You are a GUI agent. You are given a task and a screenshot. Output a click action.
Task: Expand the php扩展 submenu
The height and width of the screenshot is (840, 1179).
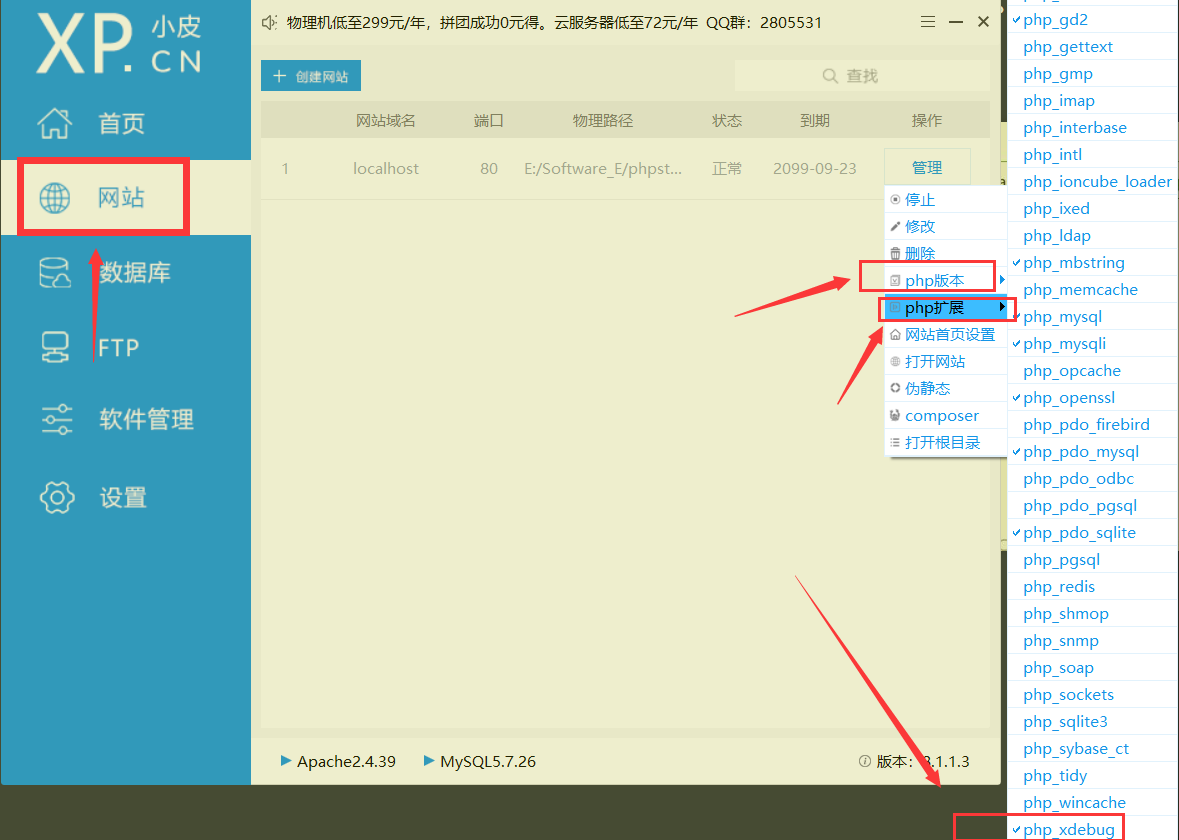[945, 308]
